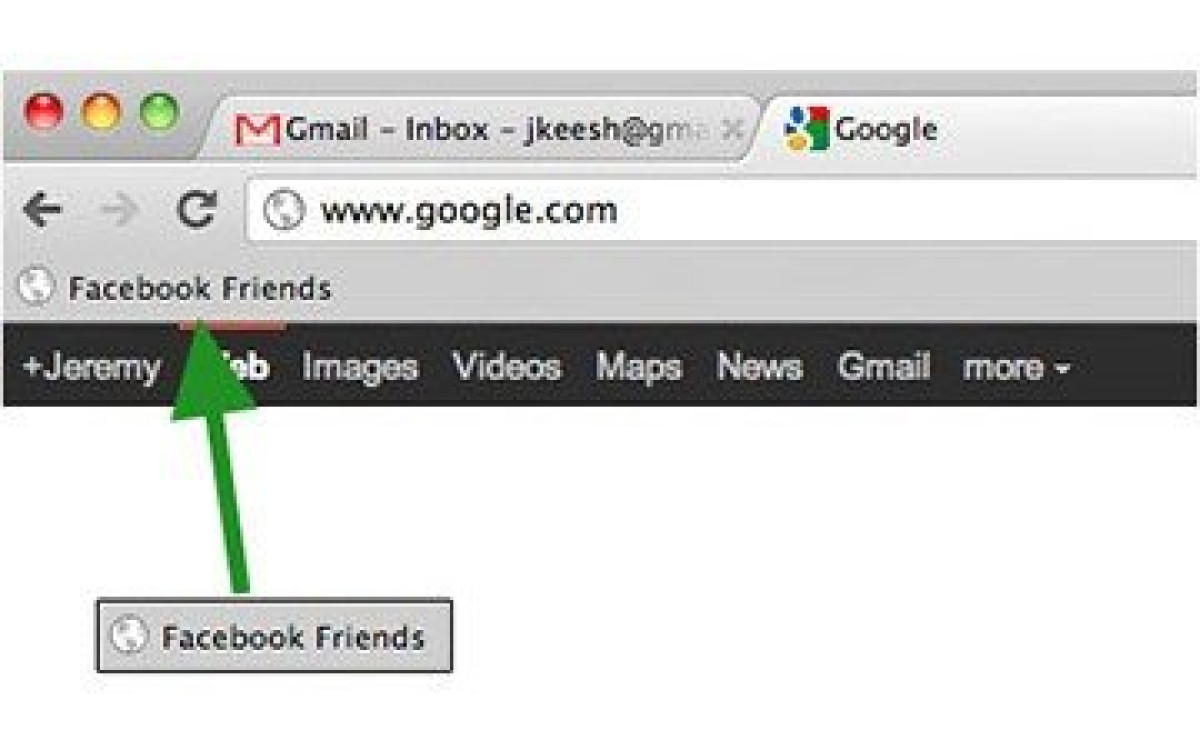Go back with the left arrow button
The image size is (1200, 750).
pyautogui.click(x=43, y=210)
